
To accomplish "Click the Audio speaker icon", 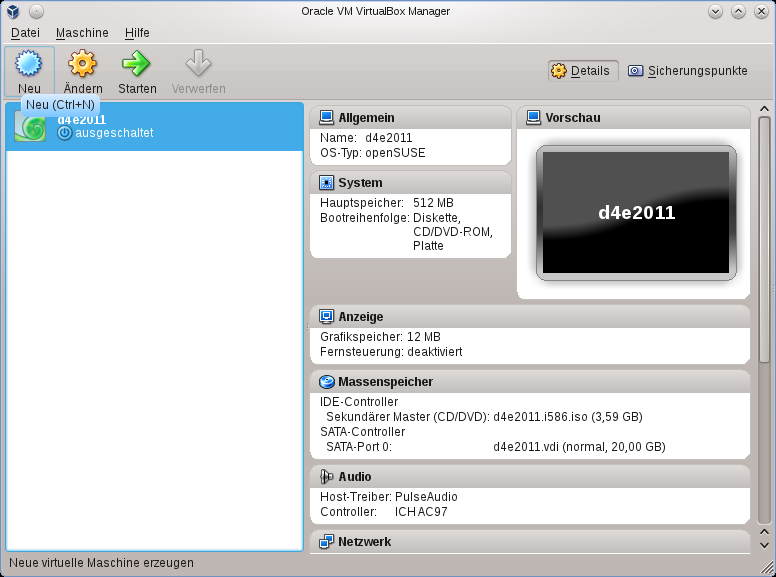I will point(326,477).
